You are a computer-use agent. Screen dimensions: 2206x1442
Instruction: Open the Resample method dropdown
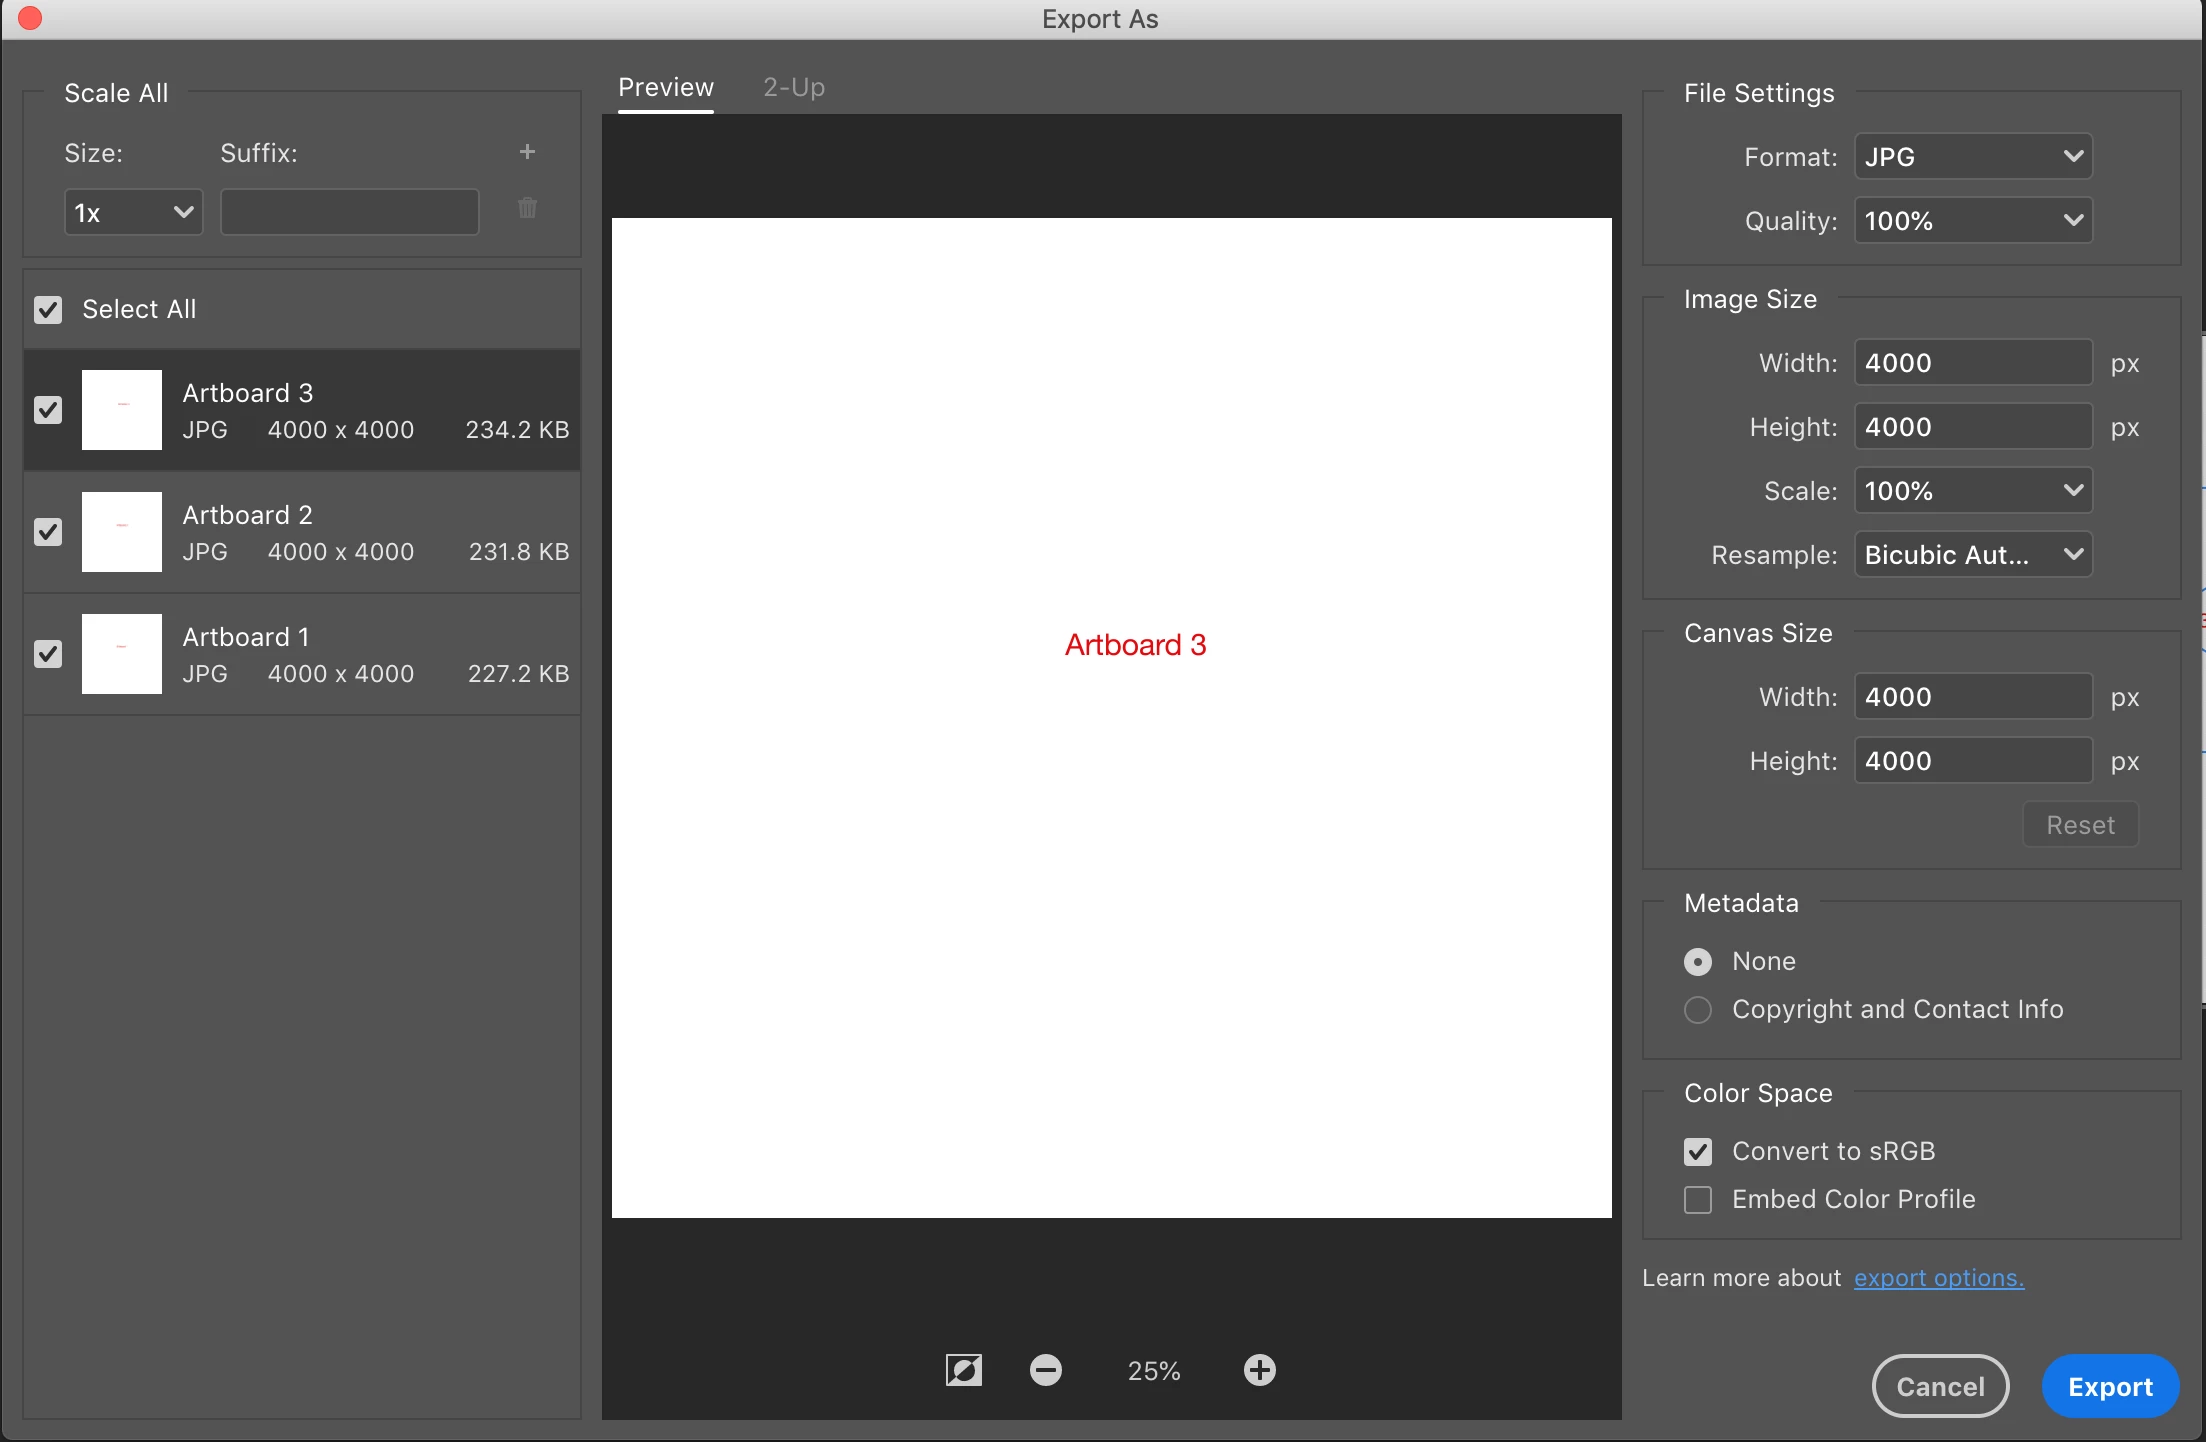click(x=1972, y=555)
